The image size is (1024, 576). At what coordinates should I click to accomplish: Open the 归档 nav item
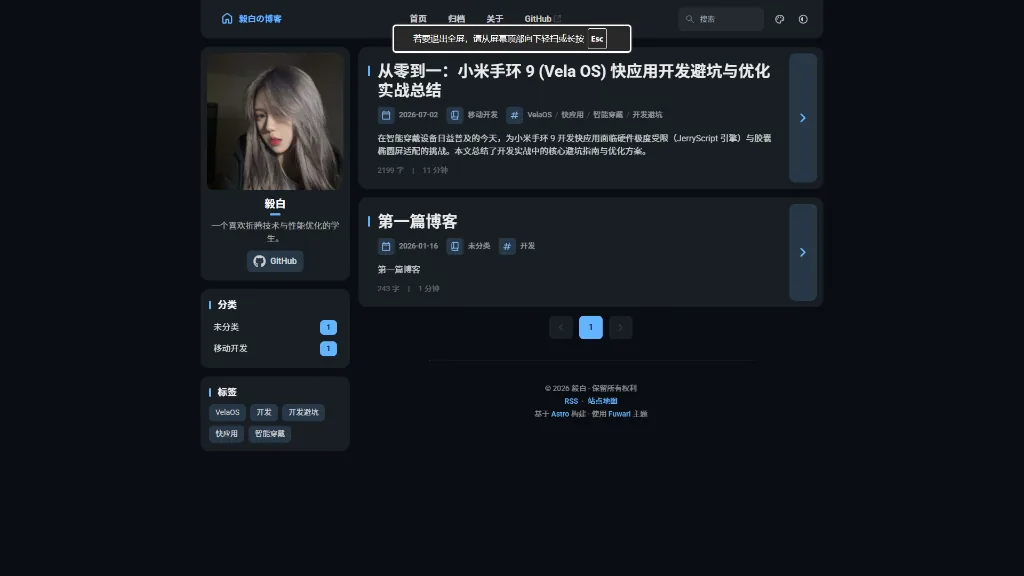click(456, 19)
